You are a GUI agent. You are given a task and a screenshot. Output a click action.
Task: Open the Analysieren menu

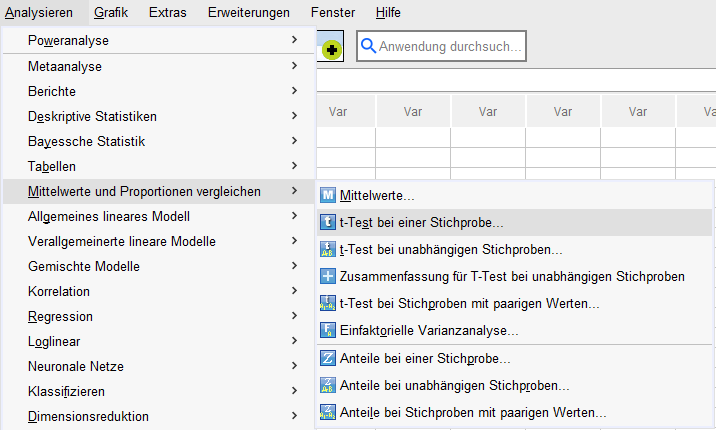[x=39, y=12]
